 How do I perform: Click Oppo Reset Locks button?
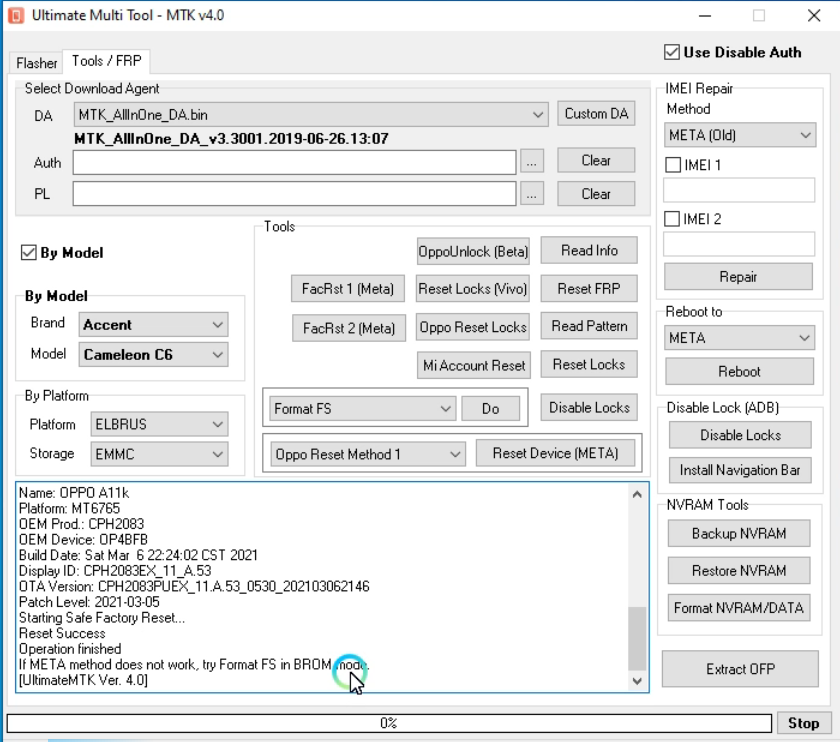[x=472, y=327]
